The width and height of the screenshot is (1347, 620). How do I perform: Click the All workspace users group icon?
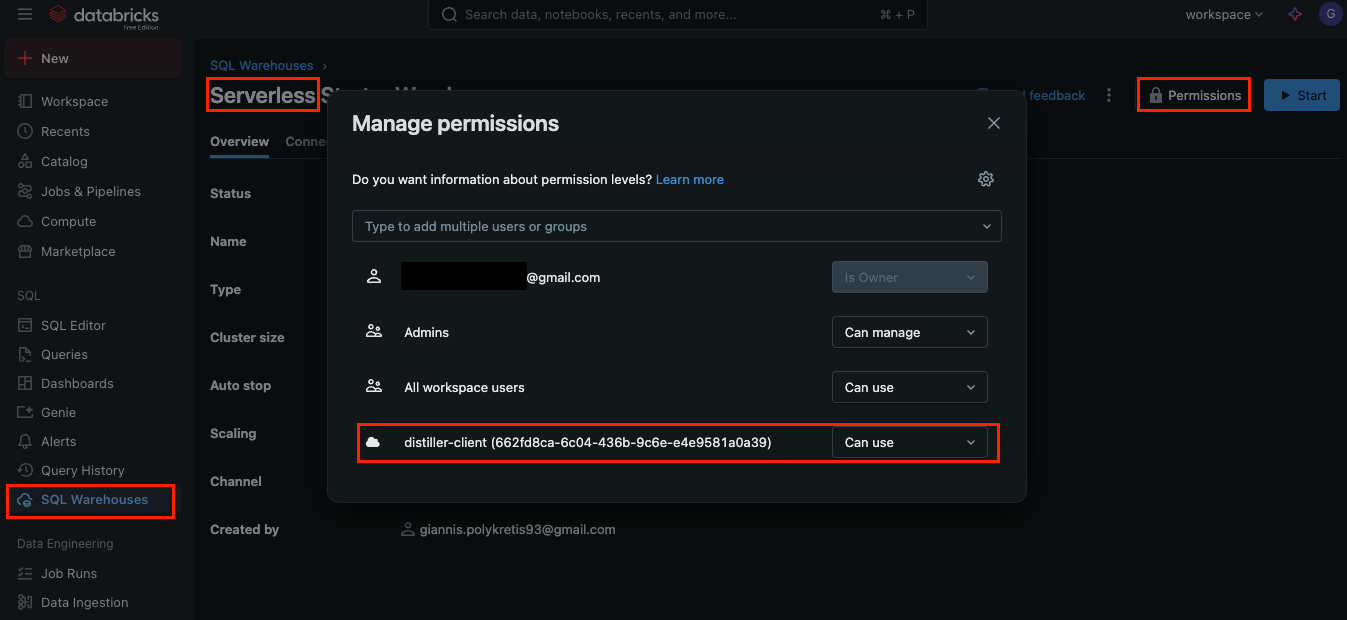coord(374,387)
